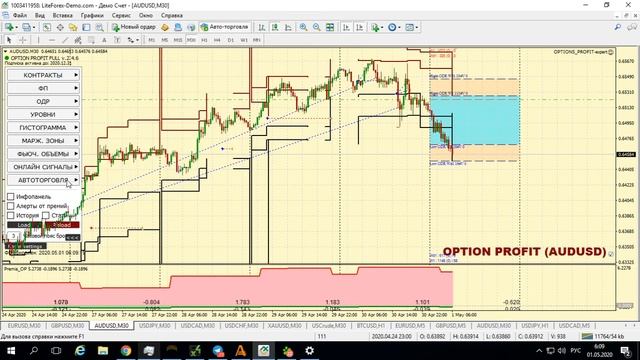
Task: Select the trendline drawing tool
Action: (65, 40)
